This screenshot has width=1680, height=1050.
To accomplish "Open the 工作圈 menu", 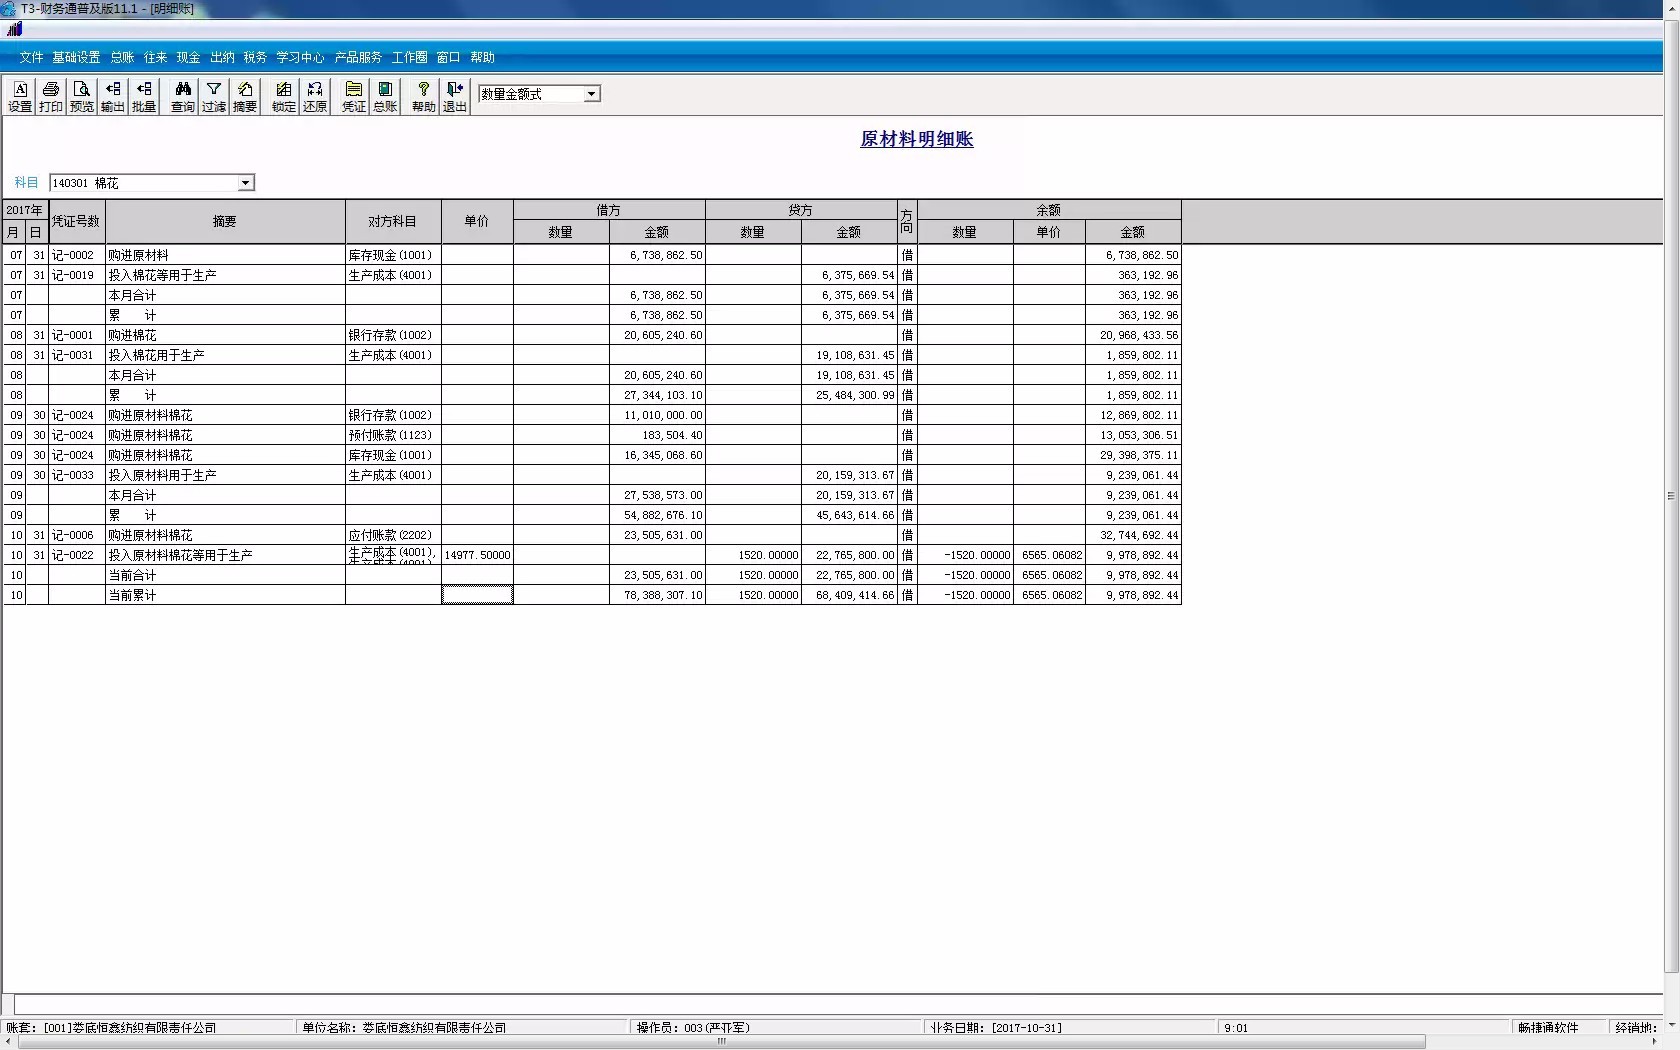I will coord(409,58).
